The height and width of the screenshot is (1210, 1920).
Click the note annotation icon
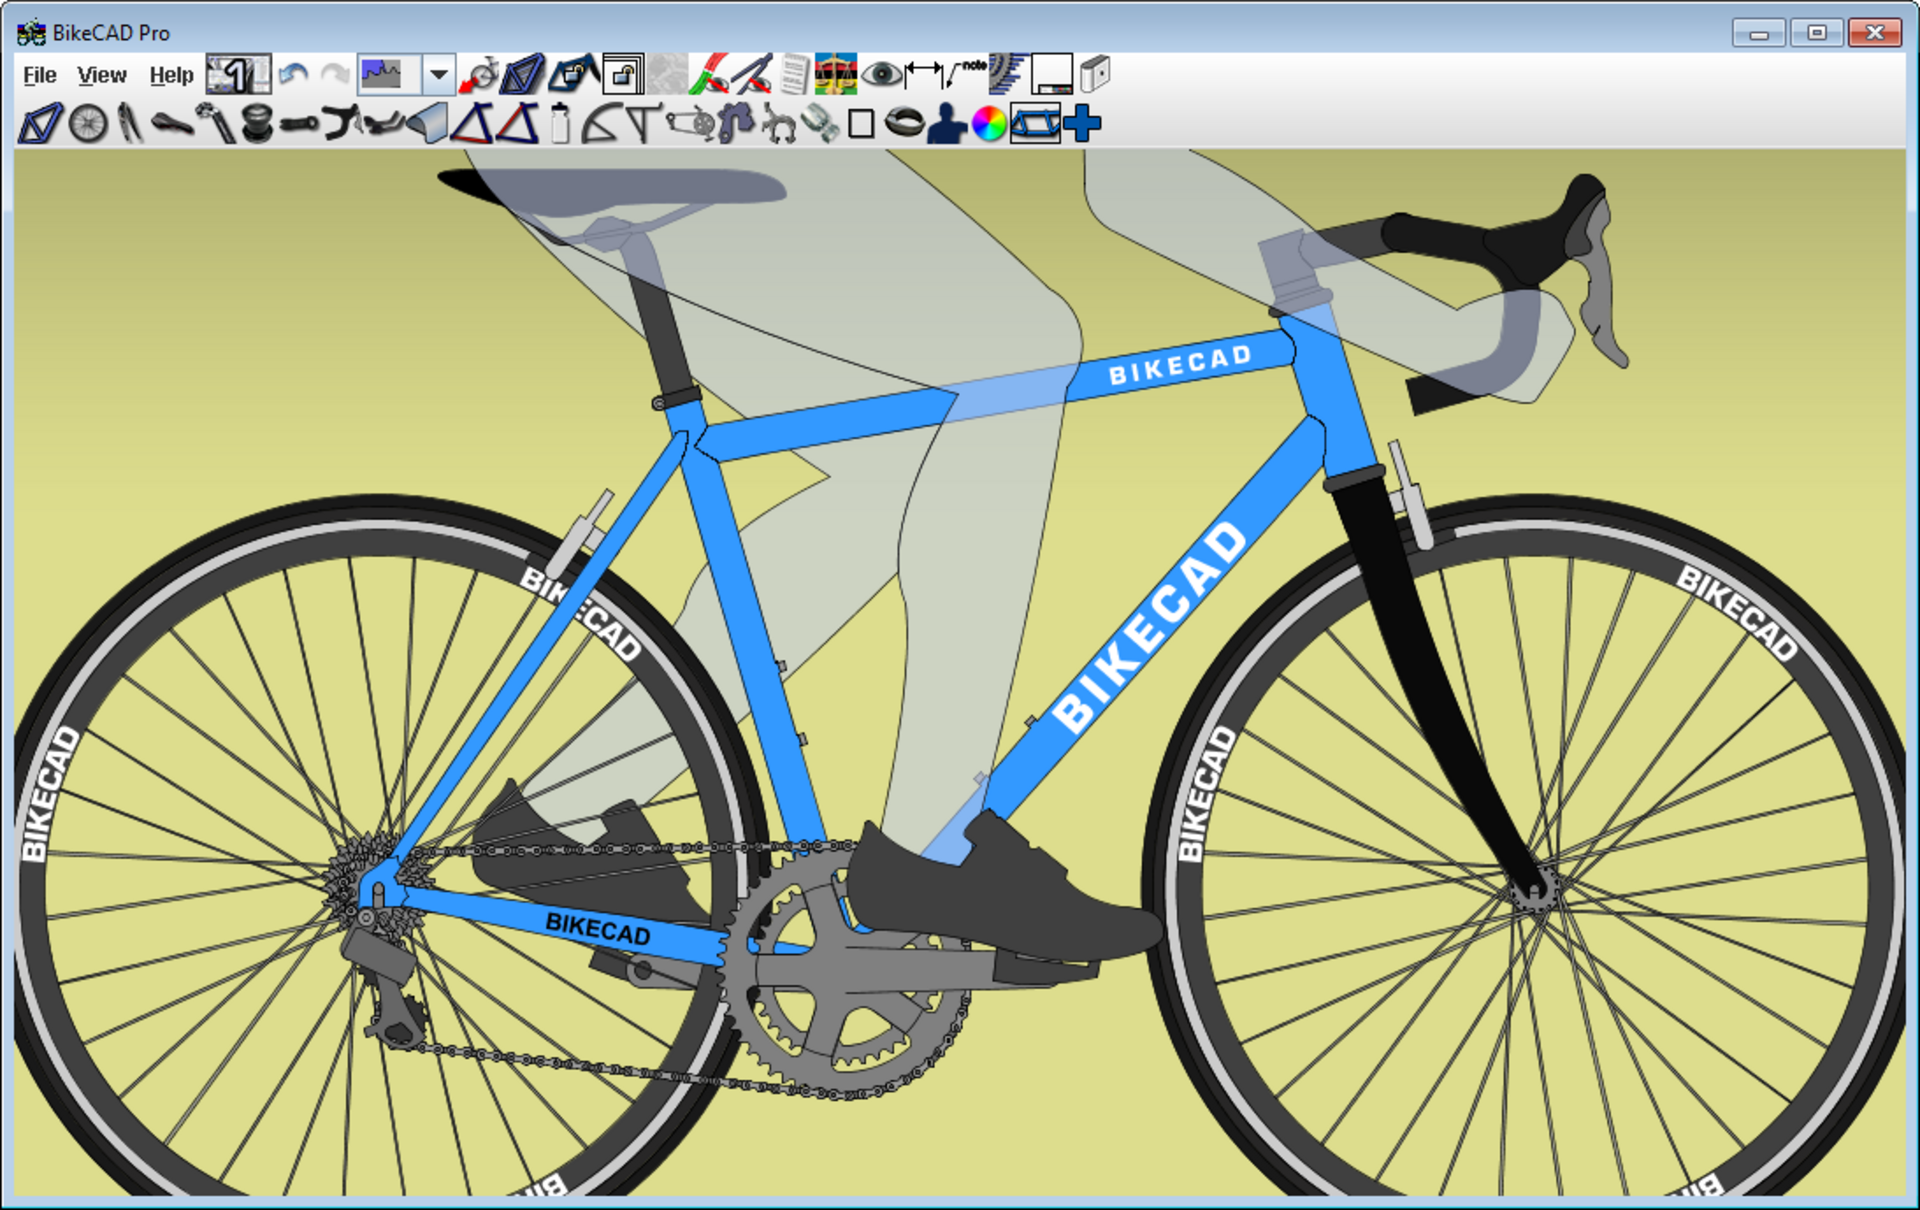(966, 74)
